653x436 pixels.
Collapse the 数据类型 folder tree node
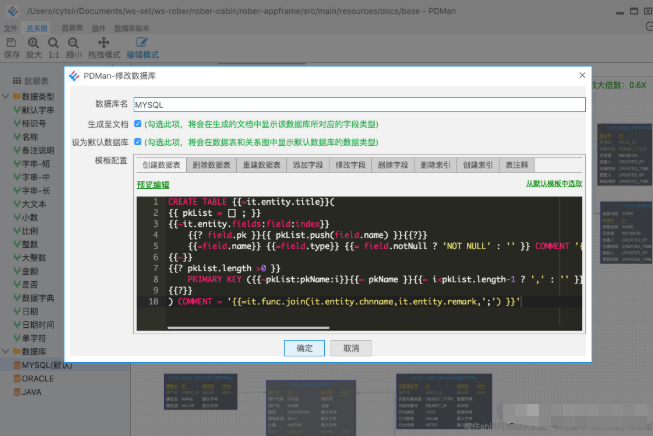(6, 96)
